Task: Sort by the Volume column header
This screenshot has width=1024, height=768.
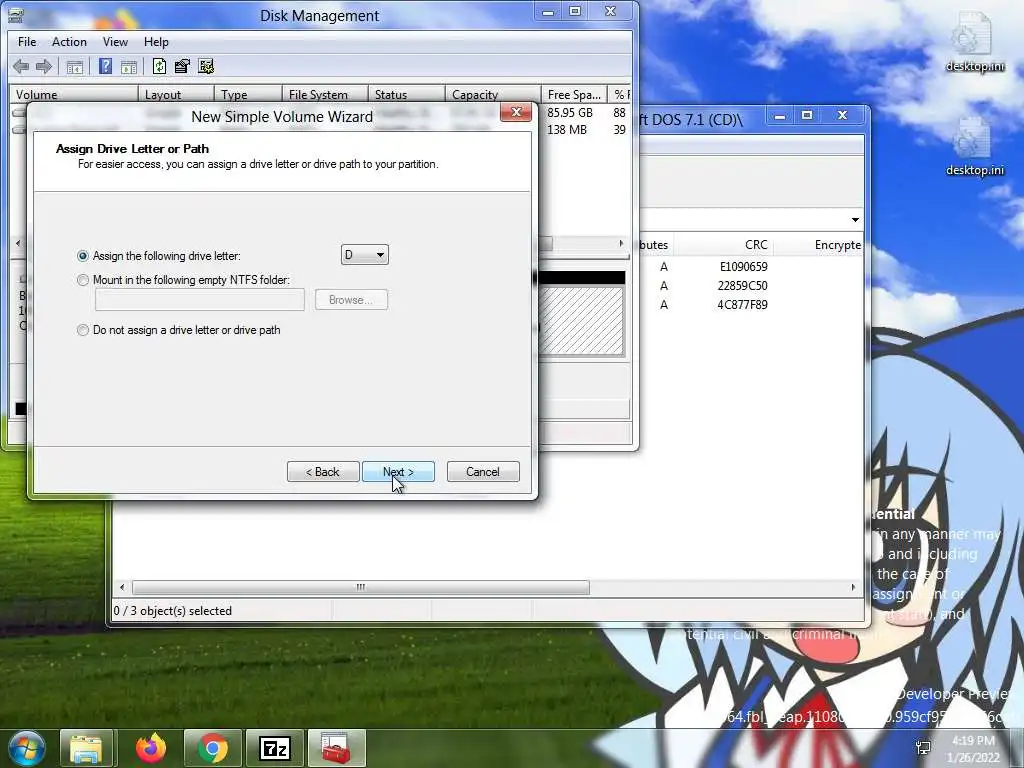Action: 73,95
